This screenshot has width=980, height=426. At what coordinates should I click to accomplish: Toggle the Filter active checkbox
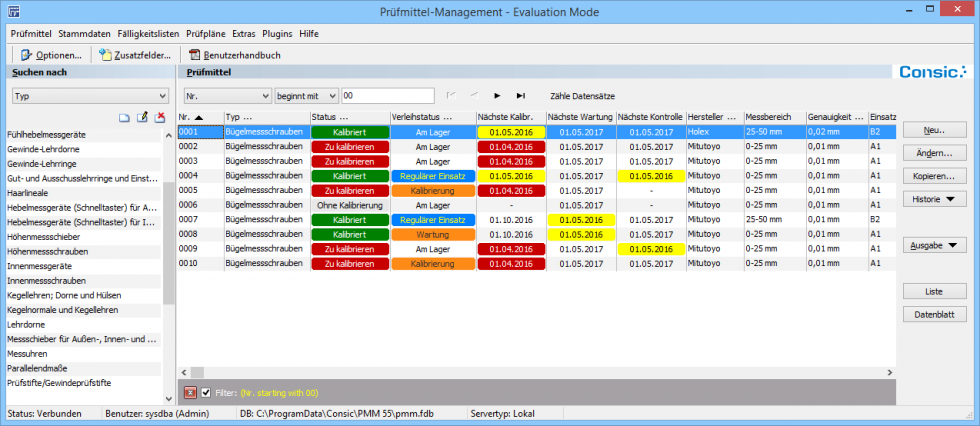(207, 392)
